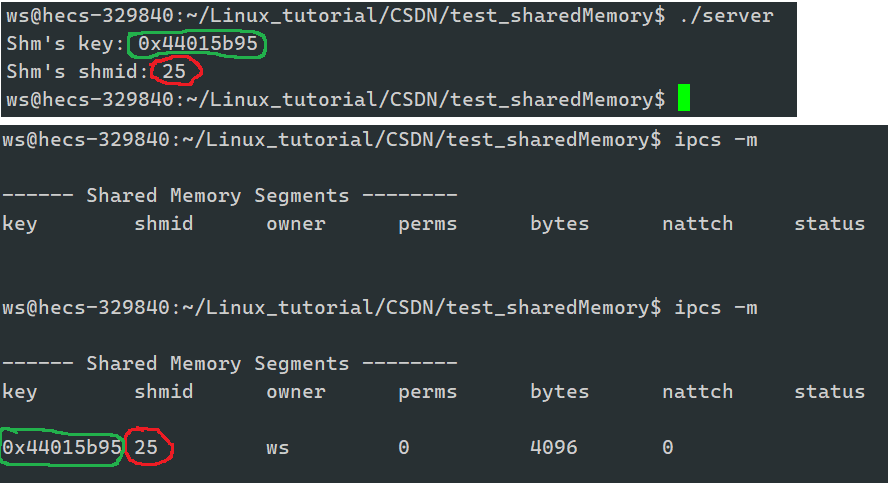
Task: Click the 'perms' column header in second table
Action: 428,393
